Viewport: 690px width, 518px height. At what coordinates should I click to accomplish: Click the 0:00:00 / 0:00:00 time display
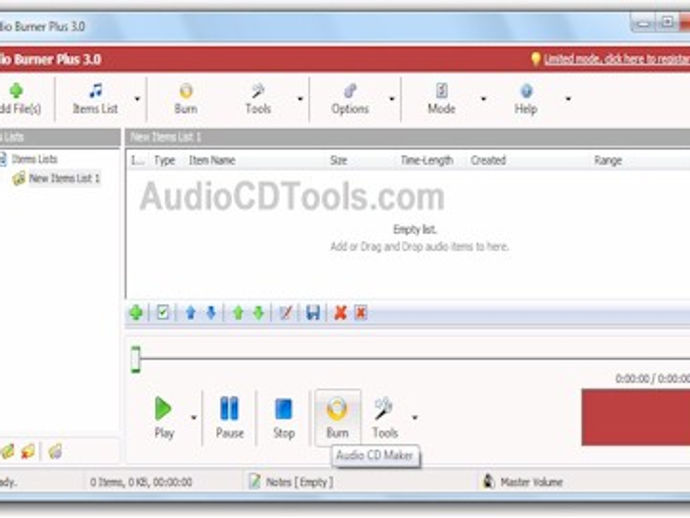coord(653,378)
